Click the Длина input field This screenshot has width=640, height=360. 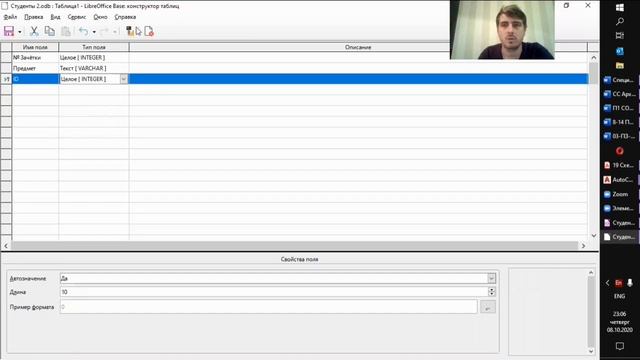[x=273, y=292]
